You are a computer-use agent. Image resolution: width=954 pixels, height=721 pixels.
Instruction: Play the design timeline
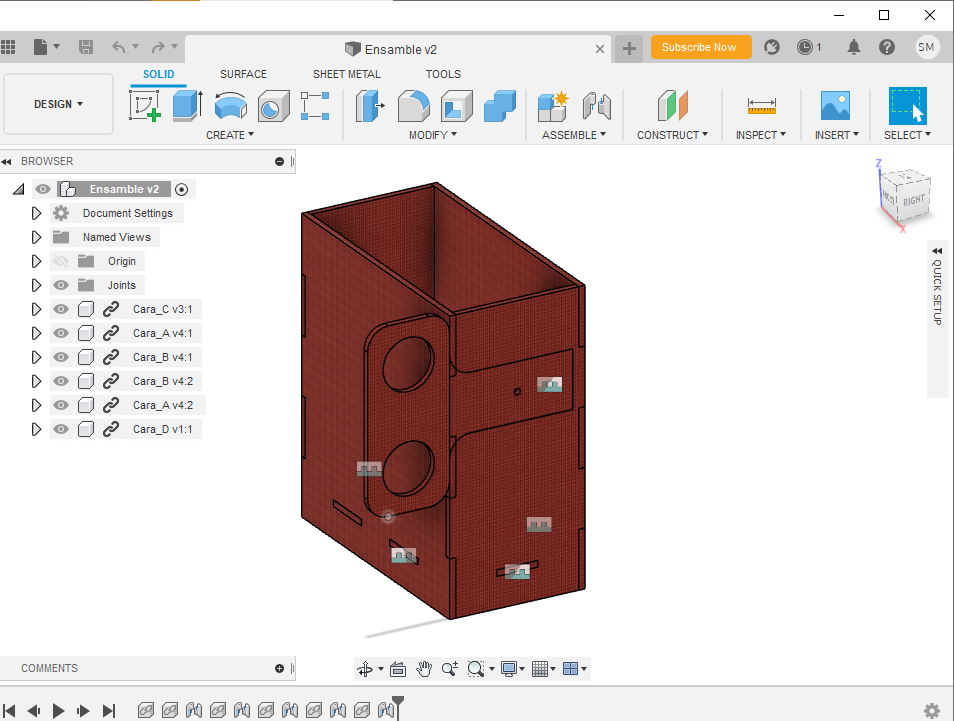click(58, 711)
